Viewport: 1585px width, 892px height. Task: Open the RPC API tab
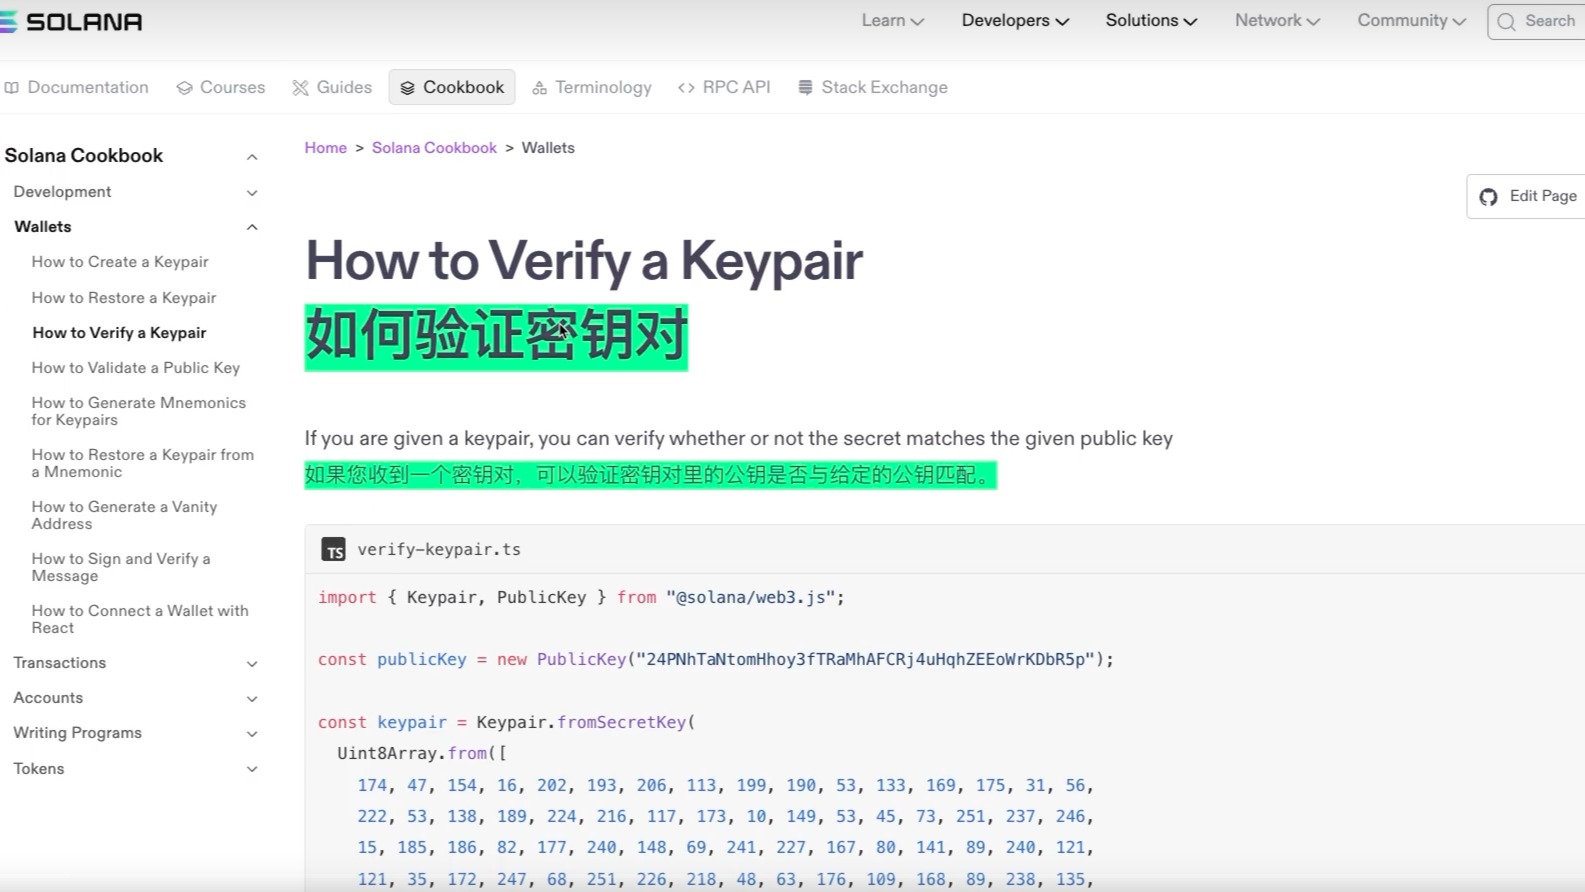[x=725, y=88]
